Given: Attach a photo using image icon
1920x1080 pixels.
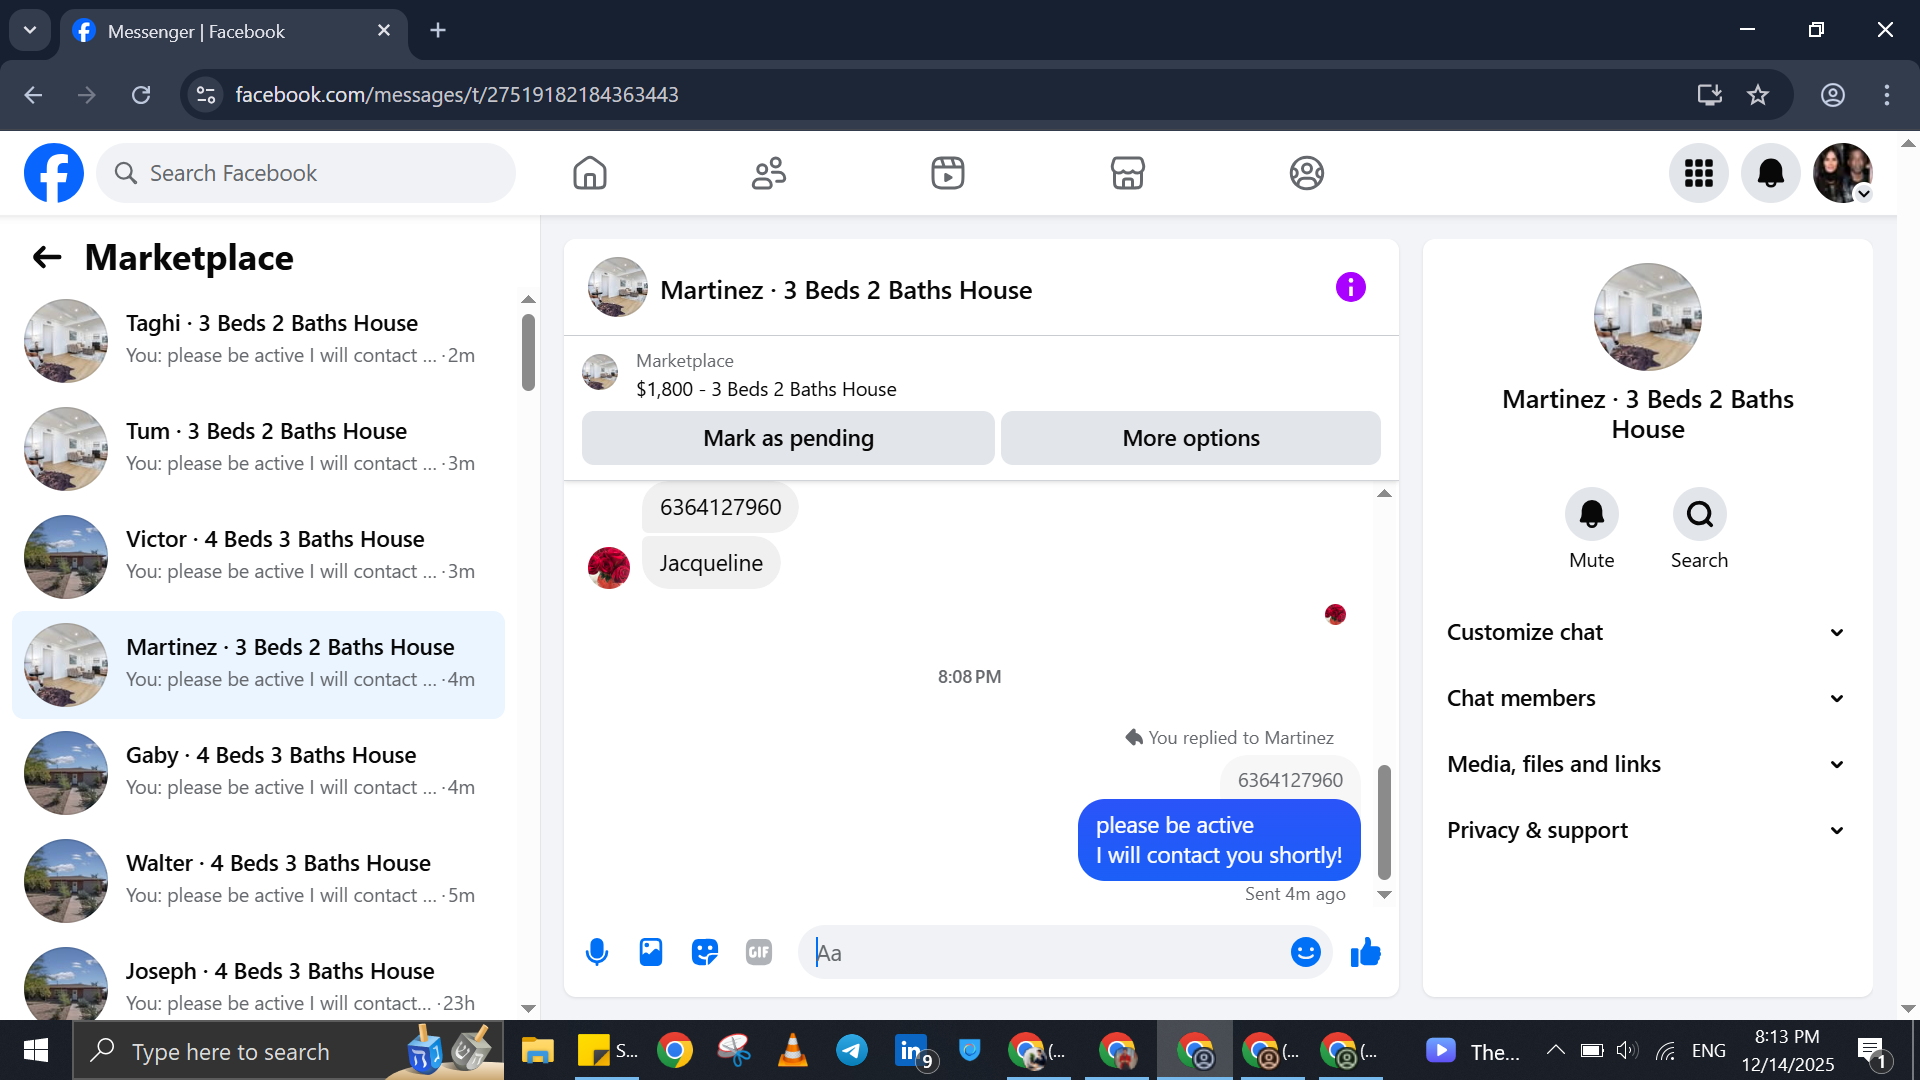Looking at the screenshot, I should point(651,952).
